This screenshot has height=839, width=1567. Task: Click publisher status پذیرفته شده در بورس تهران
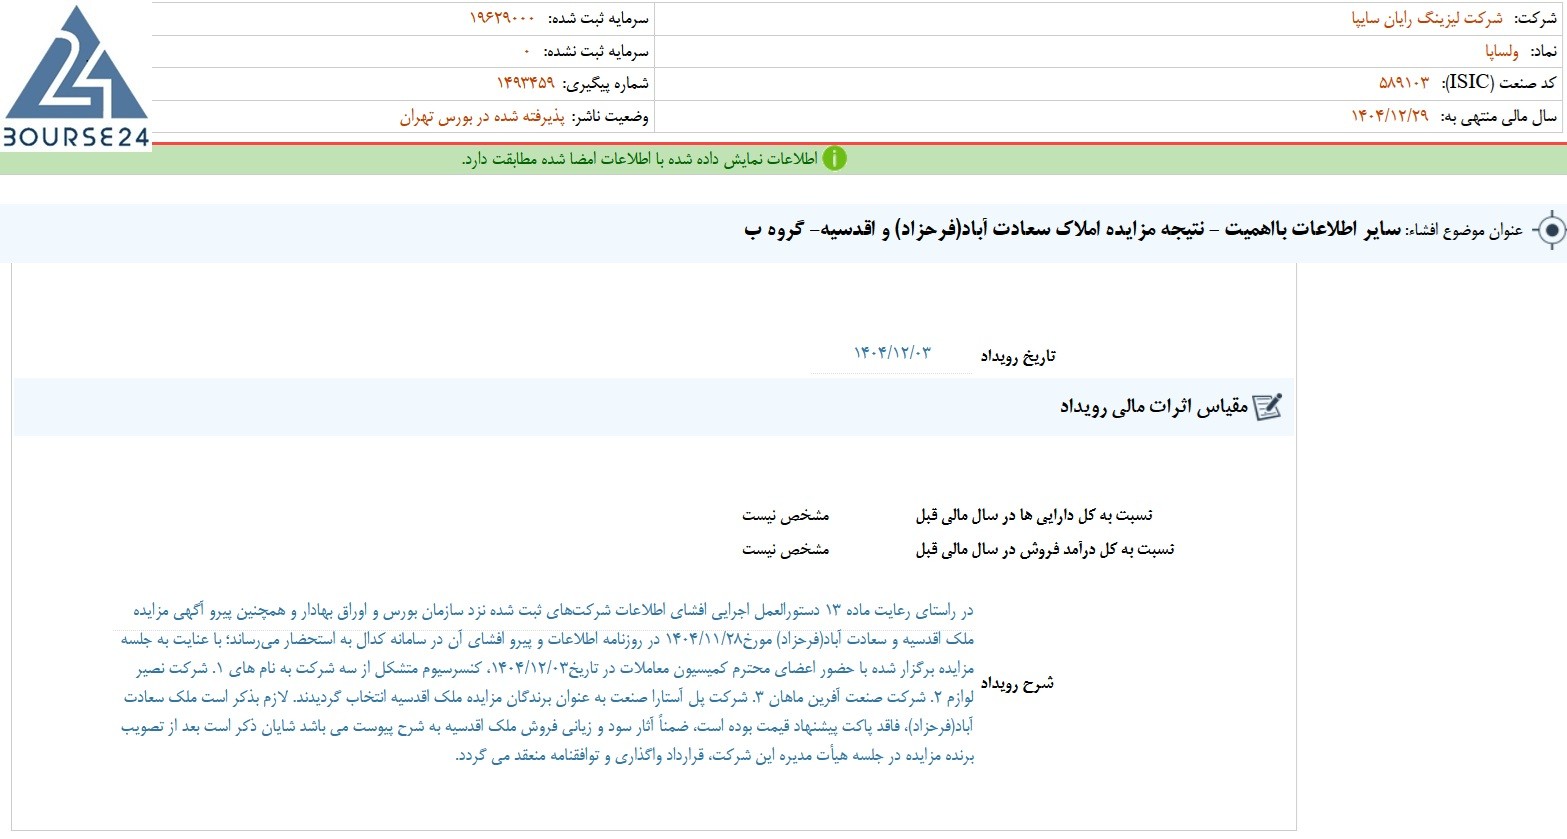click(x=483, y=117)
